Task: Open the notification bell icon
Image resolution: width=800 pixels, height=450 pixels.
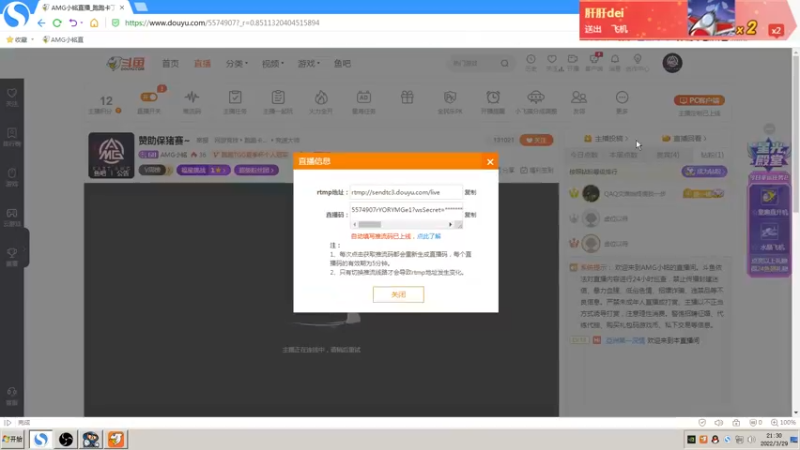Action: pos(615,60)
